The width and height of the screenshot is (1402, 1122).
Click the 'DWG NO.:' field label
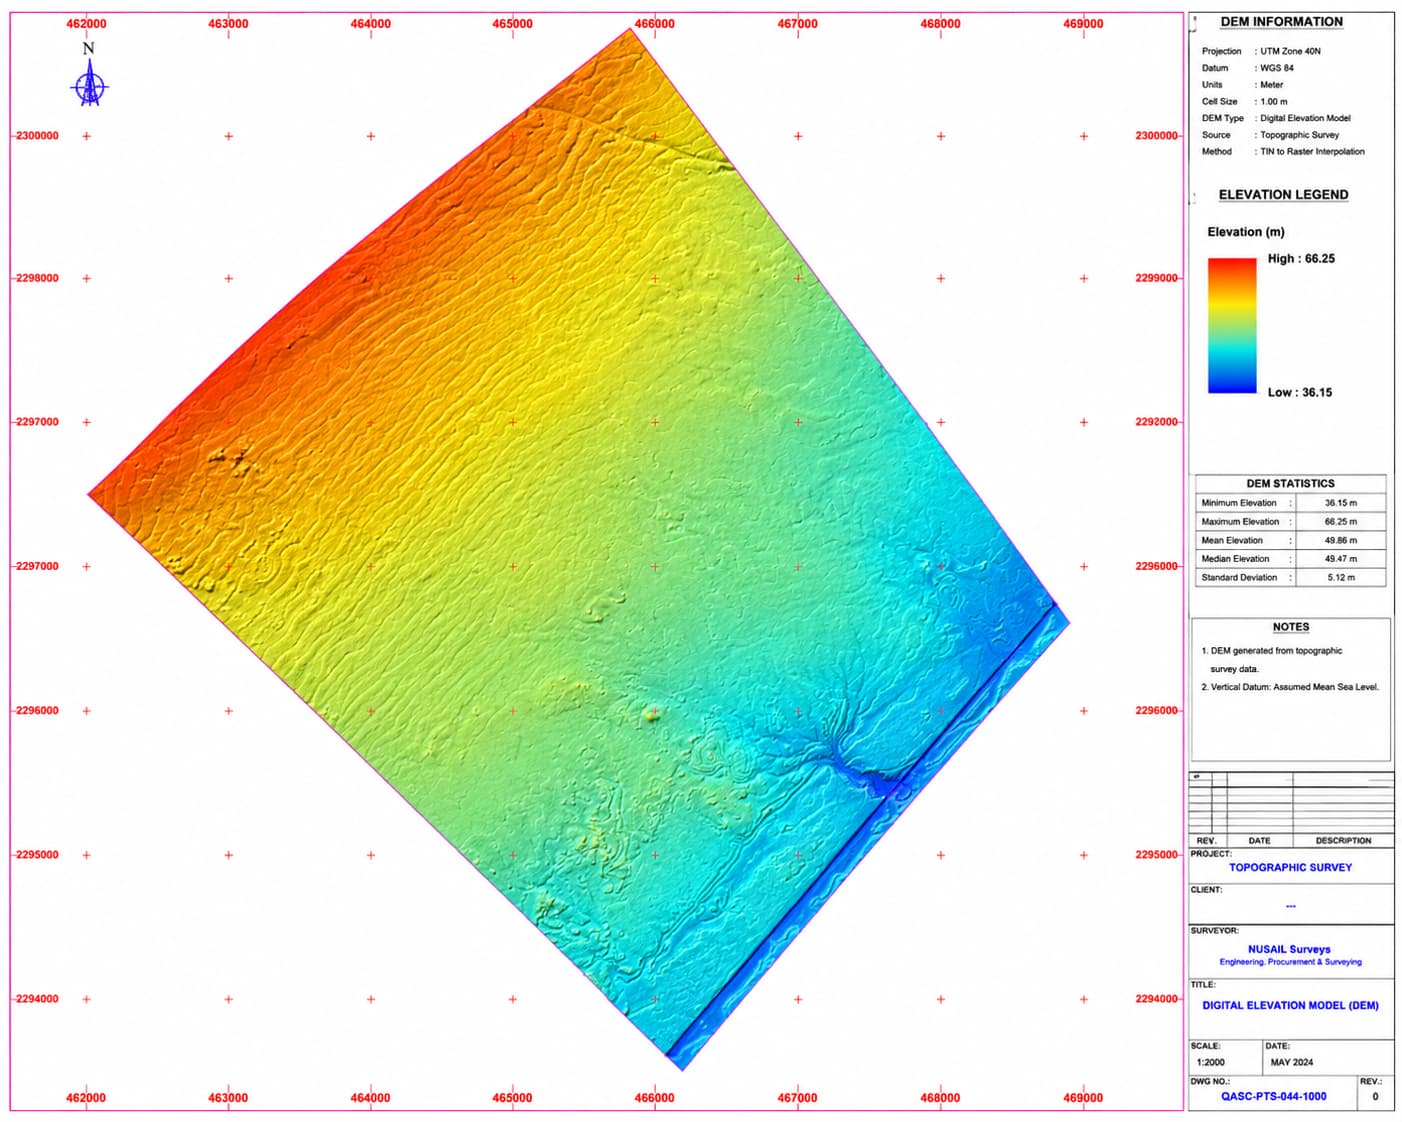pos(1209,1082)
